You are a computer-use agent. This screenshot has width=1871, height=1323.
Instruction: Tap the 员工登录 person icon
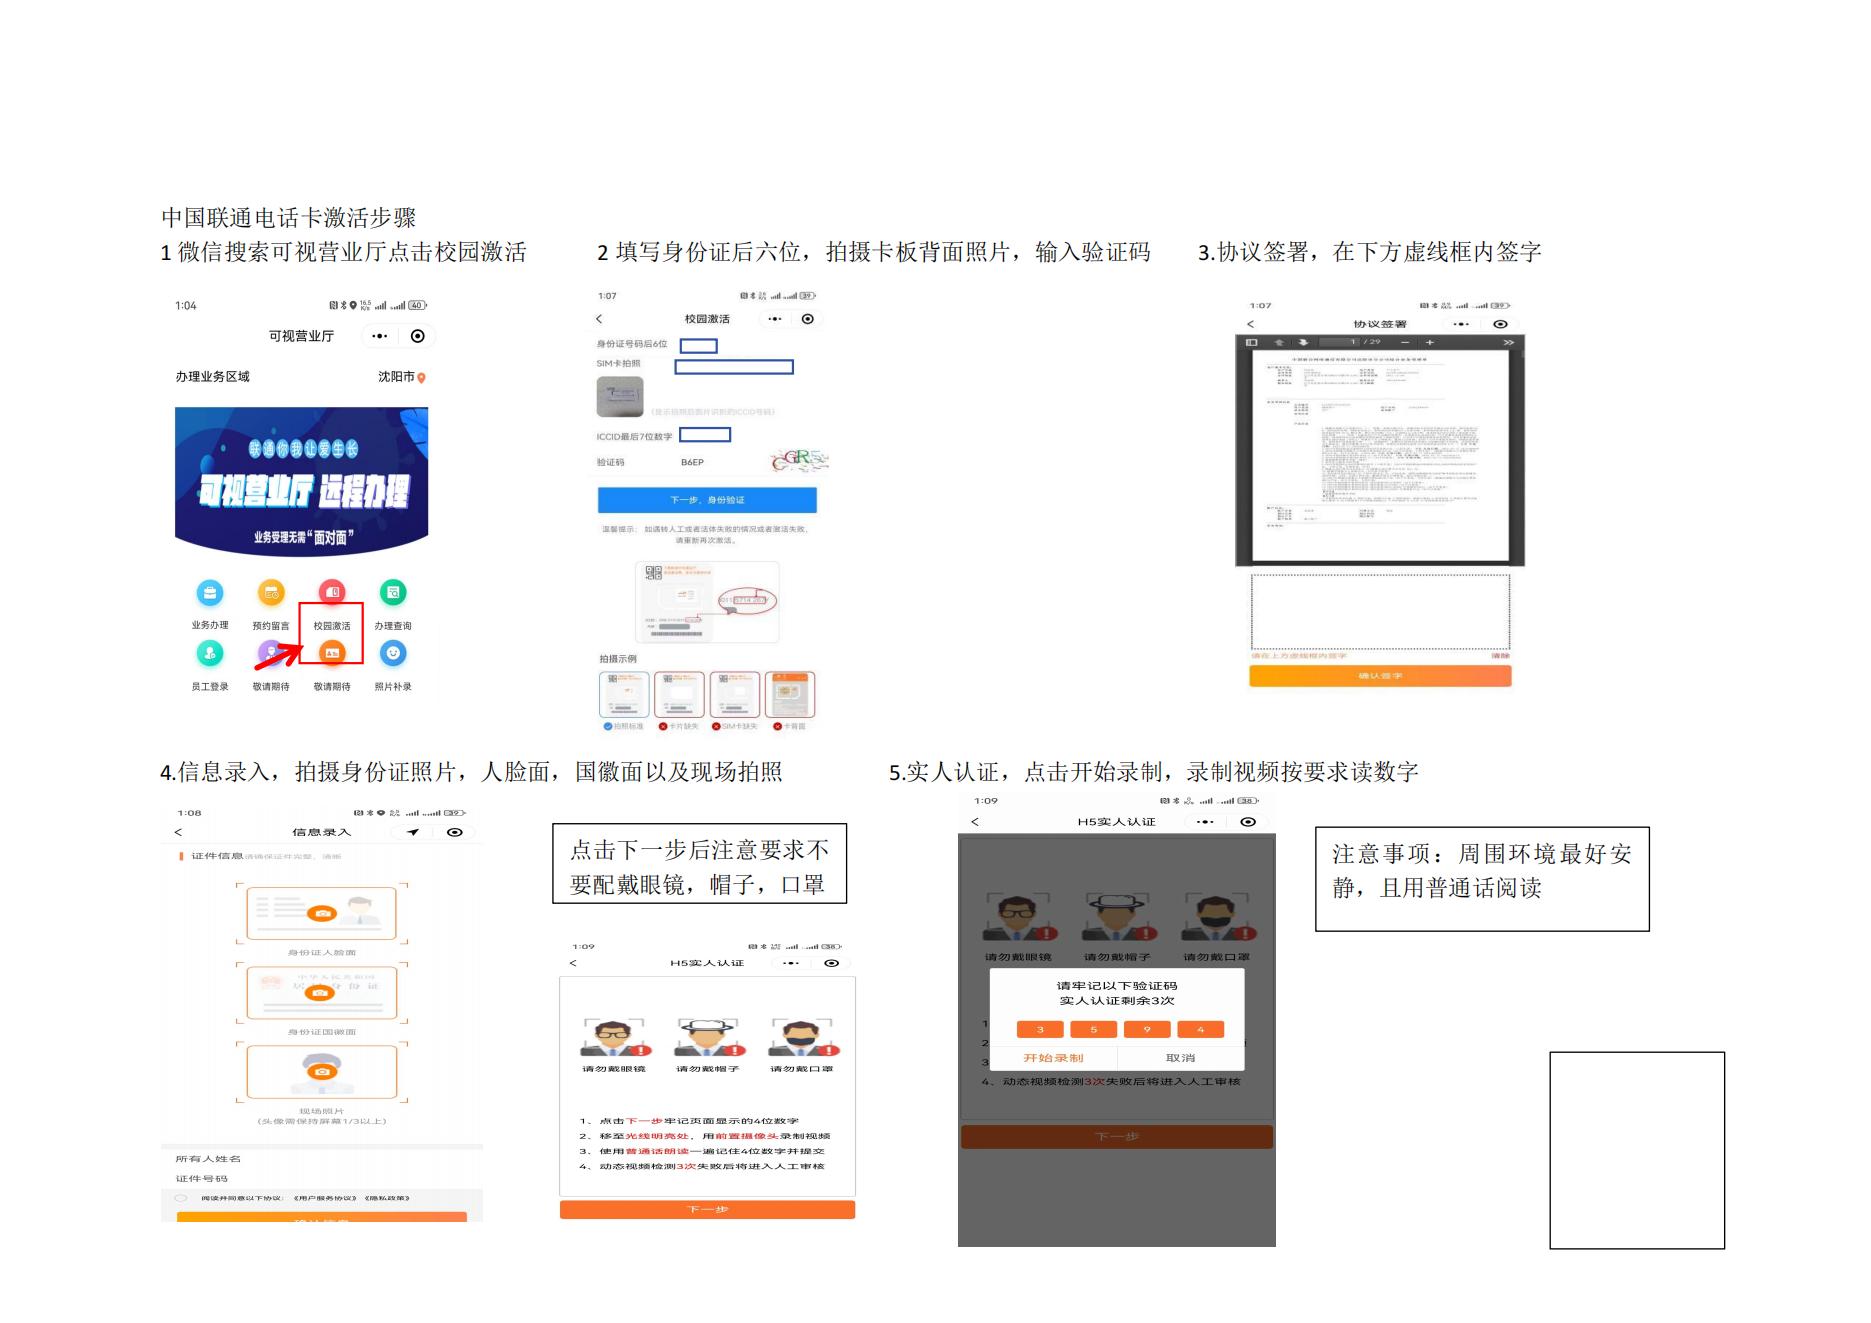pos(210,654)
